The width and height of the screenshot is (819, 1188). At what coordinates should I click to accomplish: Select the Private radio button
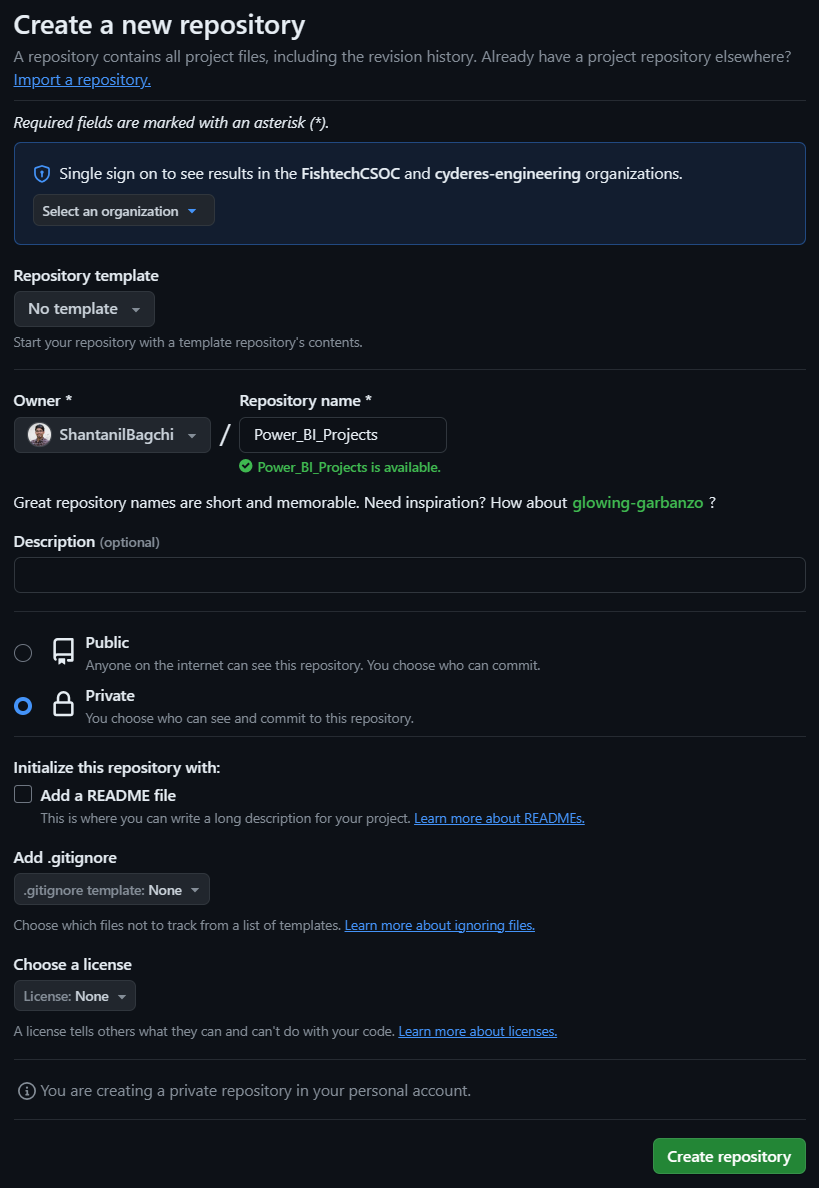23,706
